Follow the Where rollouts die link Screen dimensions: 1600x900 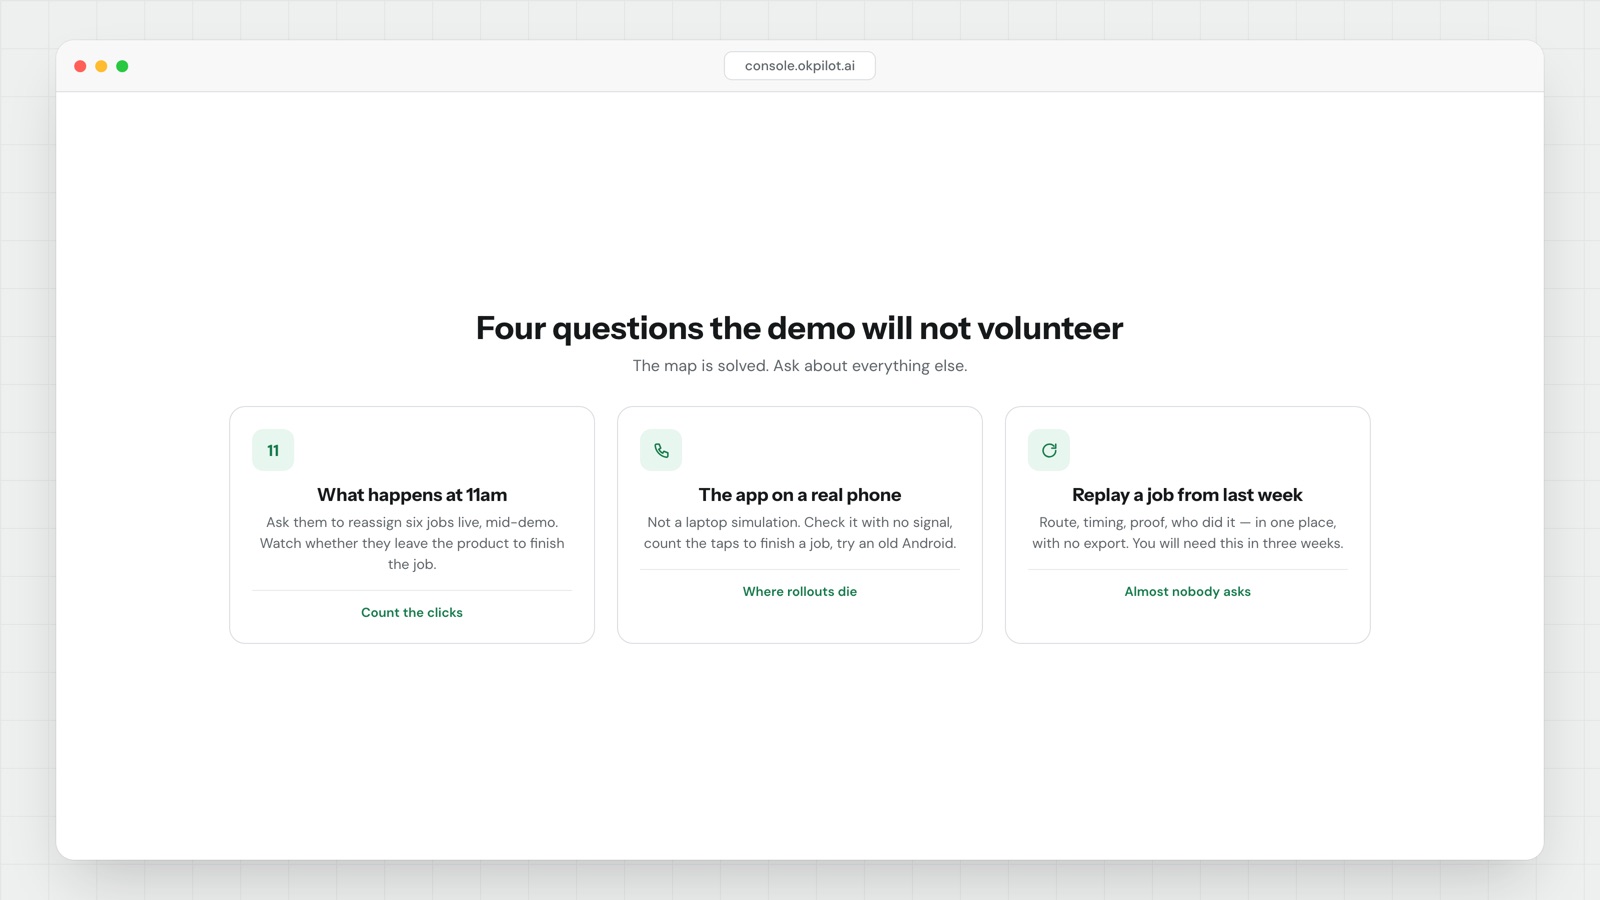tap(800, 591)
